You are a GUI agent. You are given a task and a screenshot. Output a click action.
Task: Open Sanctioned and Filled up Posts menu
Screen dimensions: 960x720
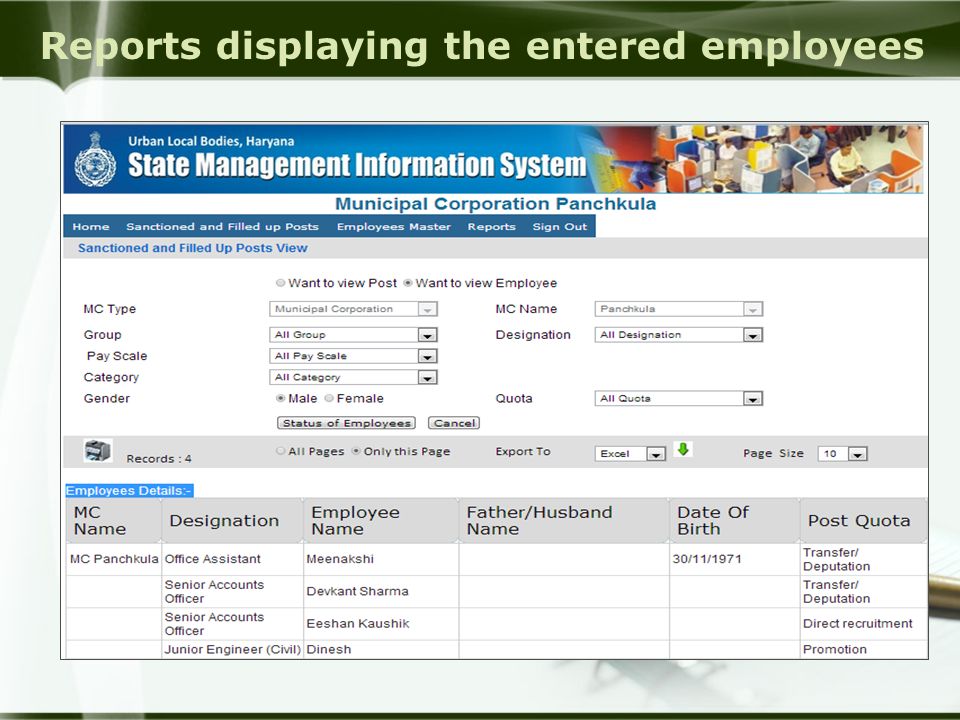(x=222, y=227)
